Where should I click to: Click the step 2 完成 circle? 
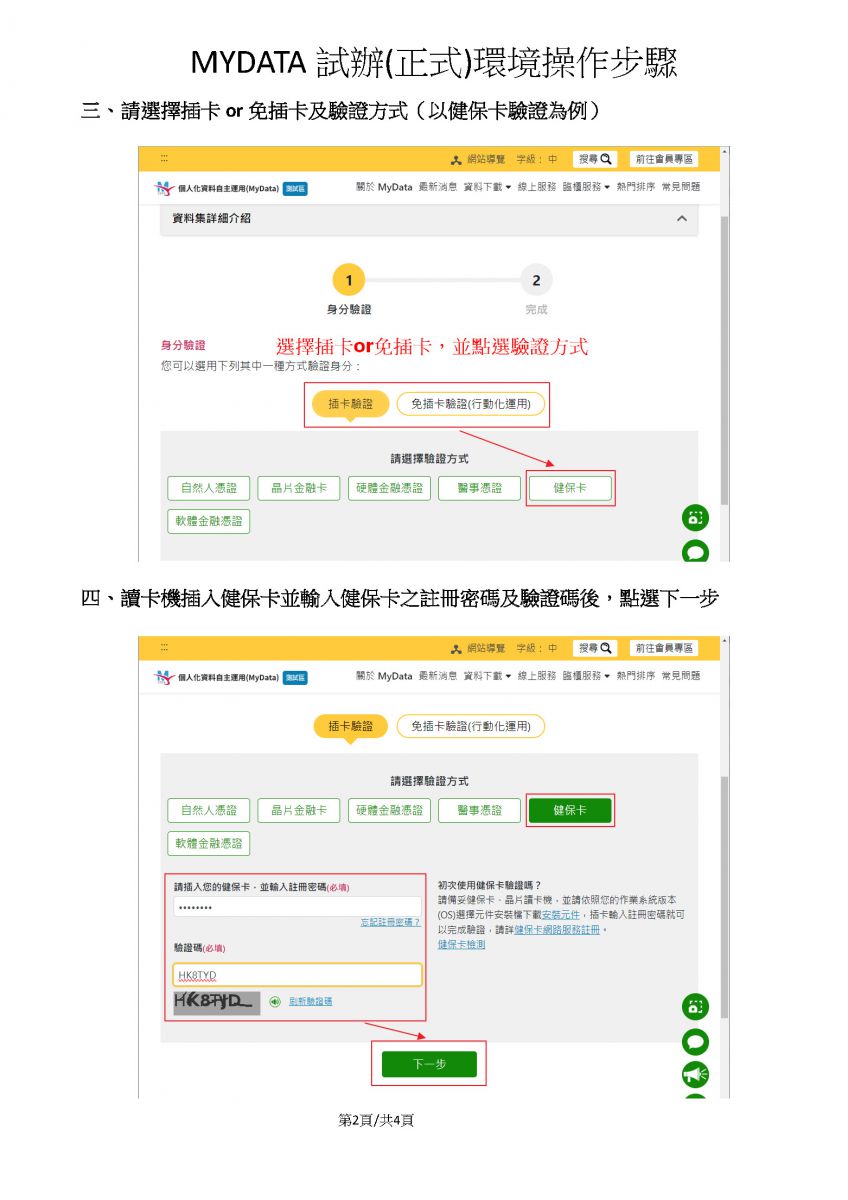(x=536, y=281)
